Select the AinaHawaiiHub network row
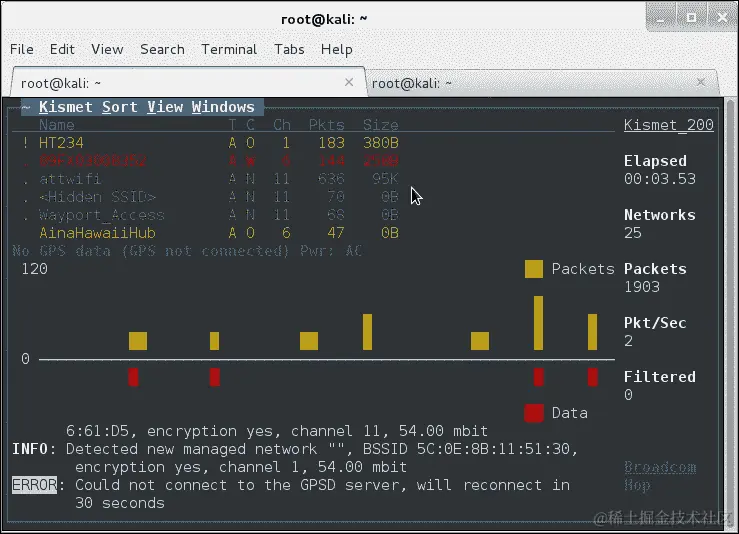Screen dimensions: 739x534 211,233
